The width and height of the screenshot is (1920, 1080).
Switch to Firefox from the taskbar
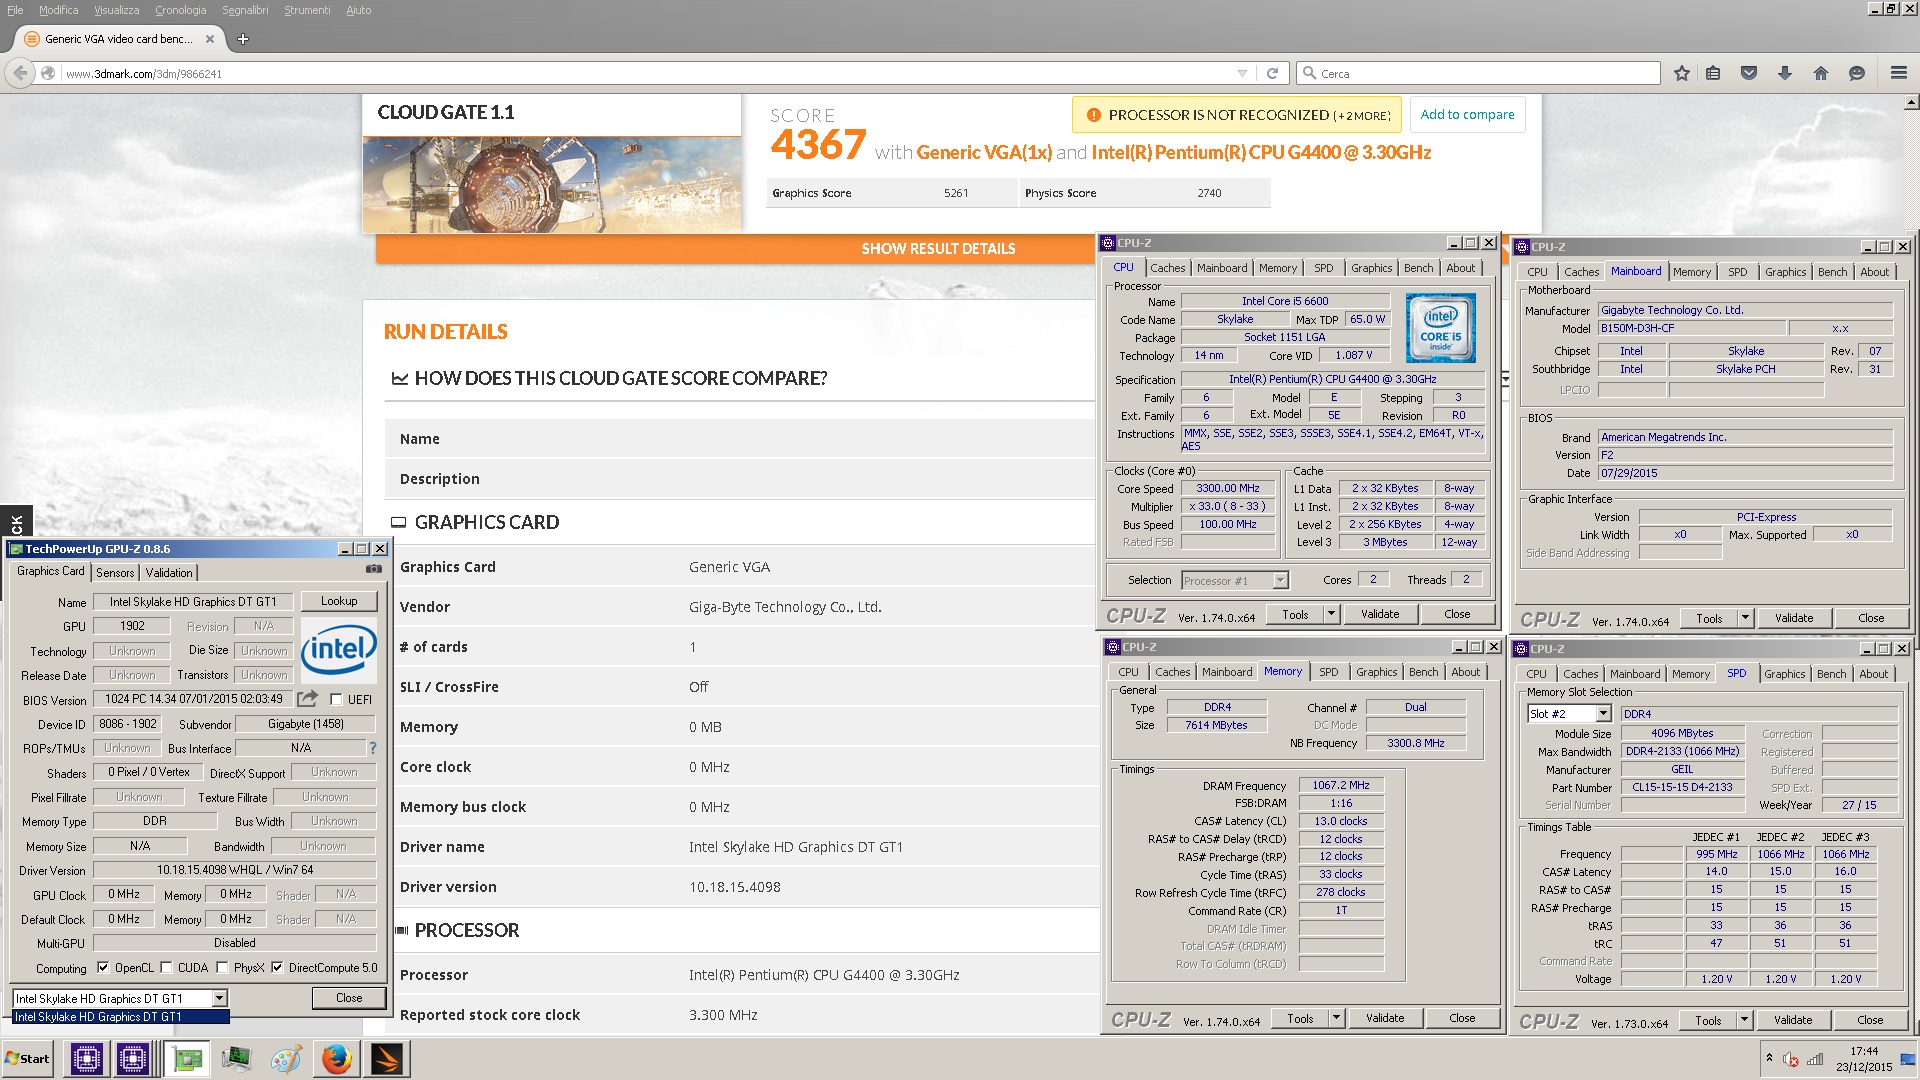click(x=337, y=1058)
